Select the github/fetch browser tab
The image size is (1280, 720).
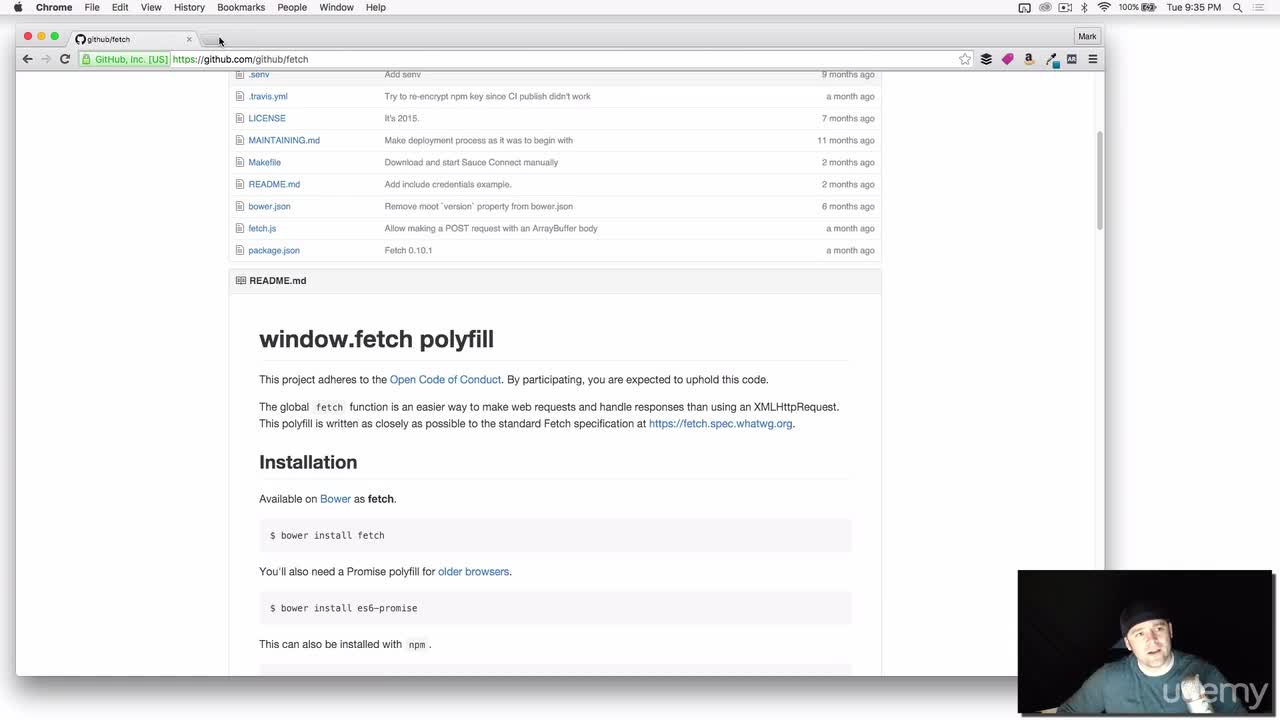[130, 39]
